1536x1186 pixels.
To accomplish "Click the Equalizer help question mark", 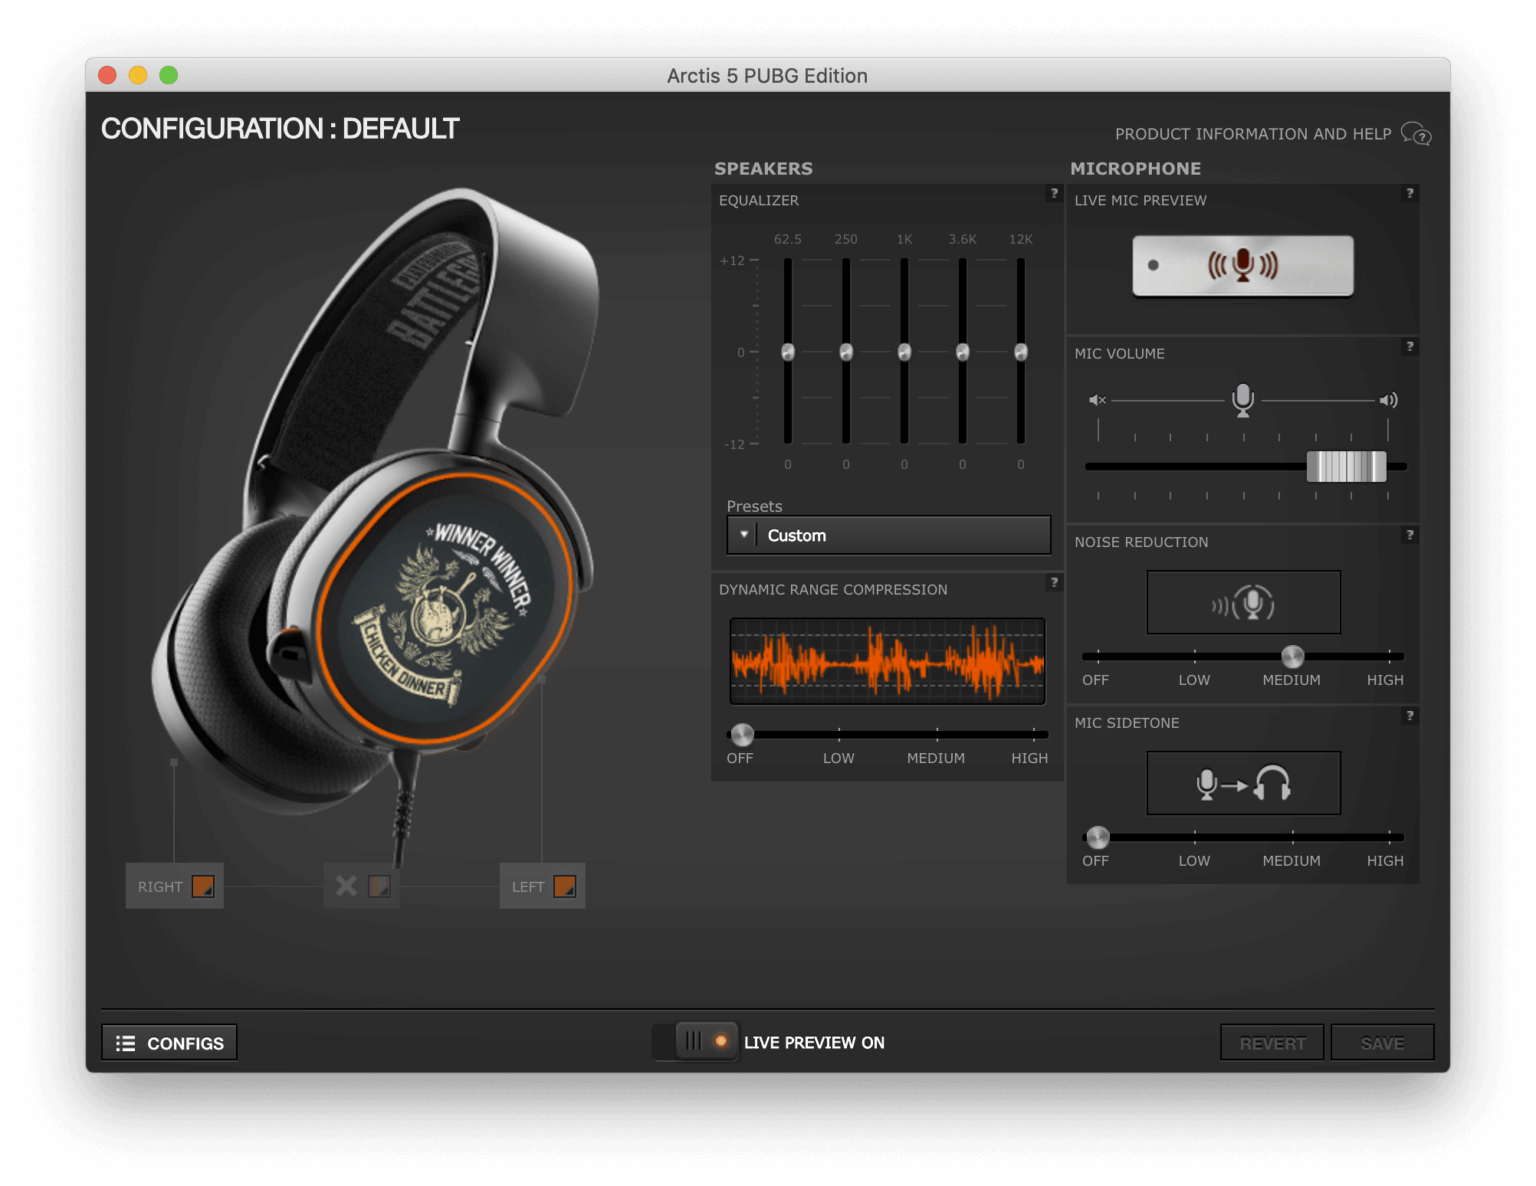I will pyautogui.click(x=1053, y=194).
